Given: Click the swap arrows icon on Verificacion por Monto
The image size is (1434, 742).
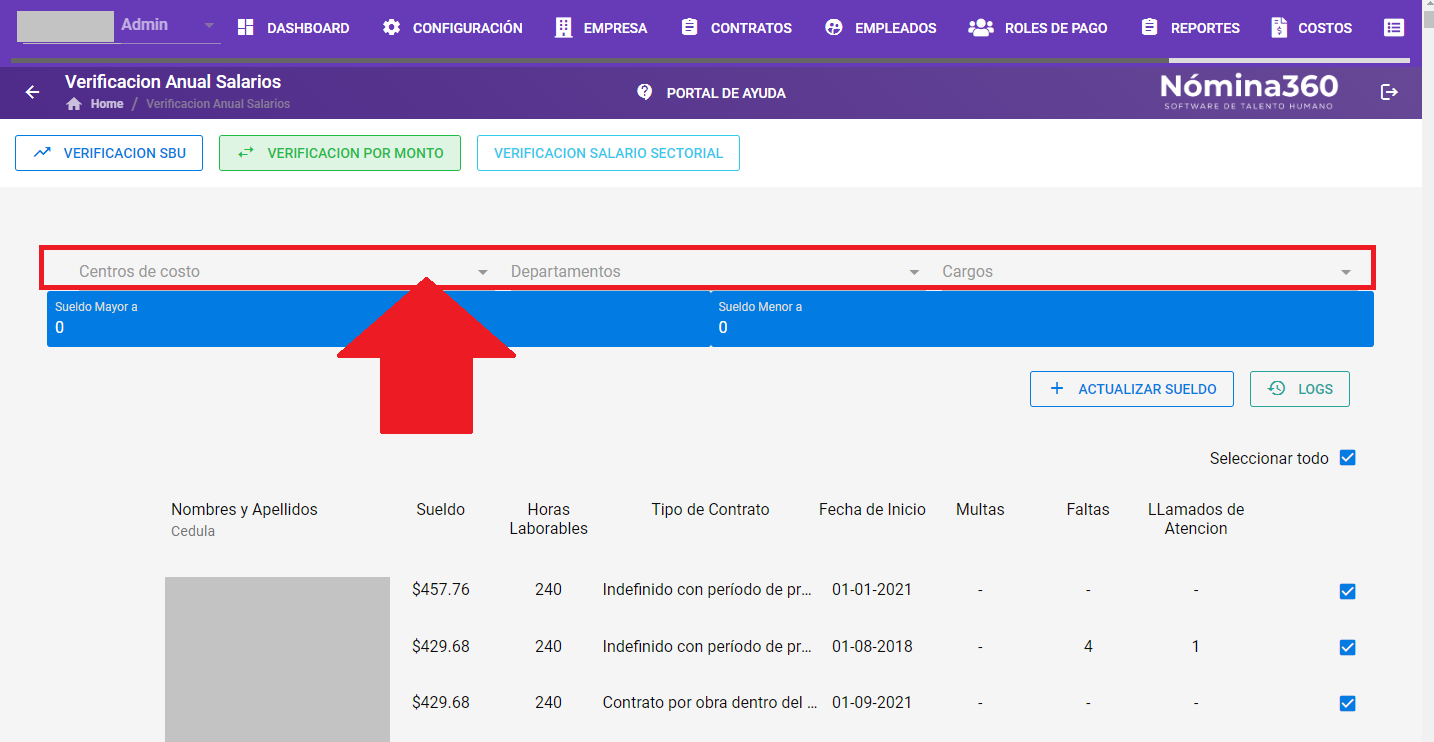Looking at the screenshot, I should click(246, 153).
